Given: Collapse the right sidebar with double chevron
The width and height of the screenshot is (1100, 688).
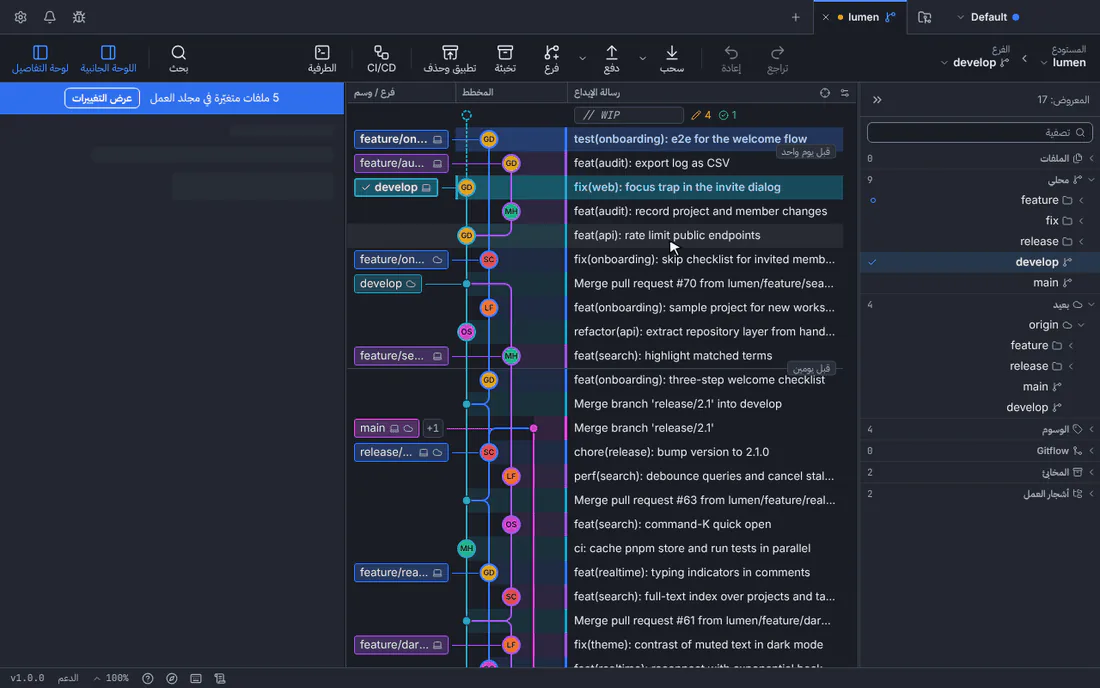Looking at the screenshot, I should 877,100.
